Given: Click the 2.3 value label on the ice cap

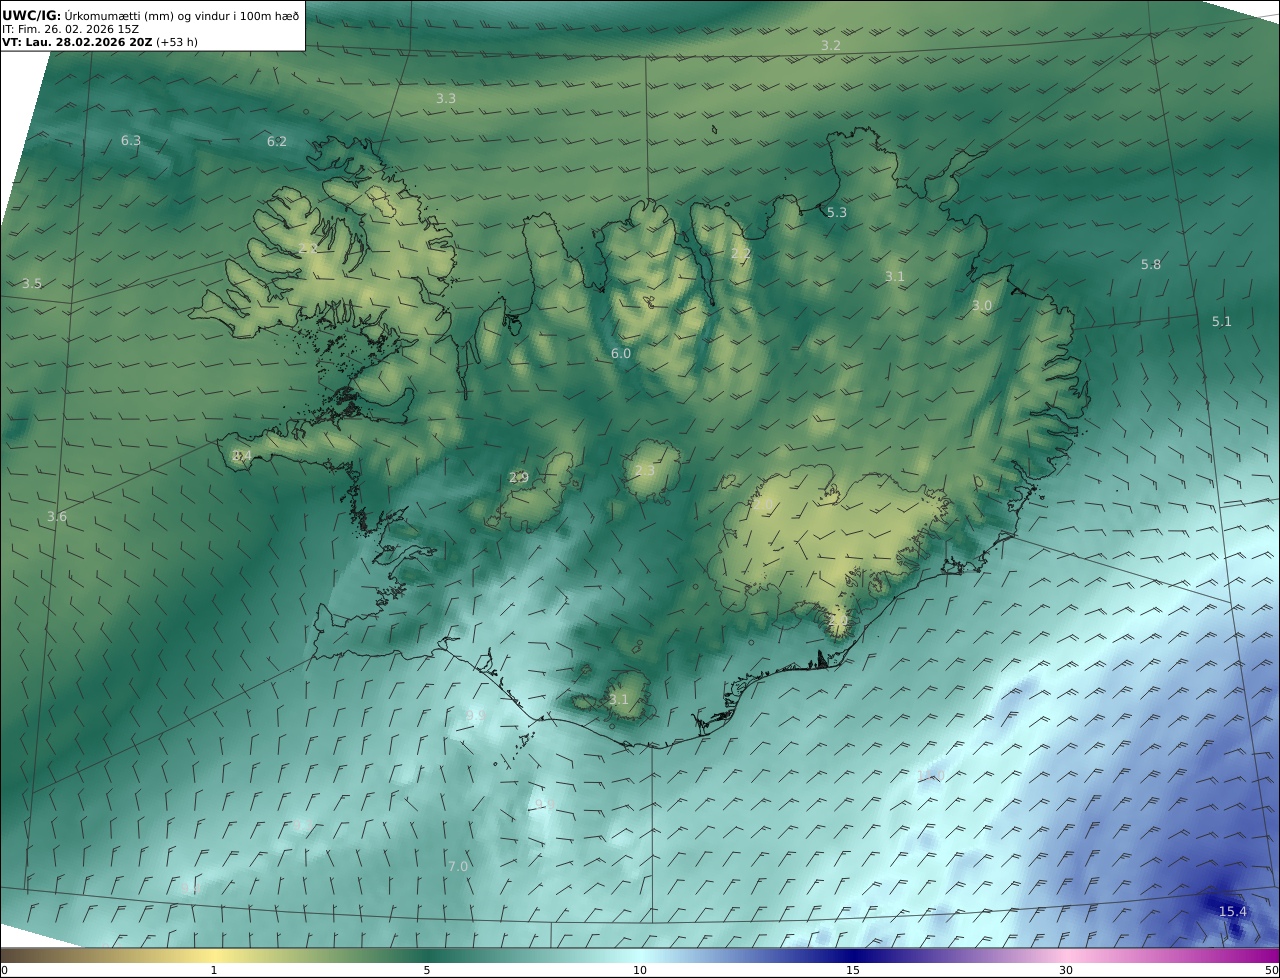Looking at the screenshot, I should pyautogui.click(x=645, y=471).
